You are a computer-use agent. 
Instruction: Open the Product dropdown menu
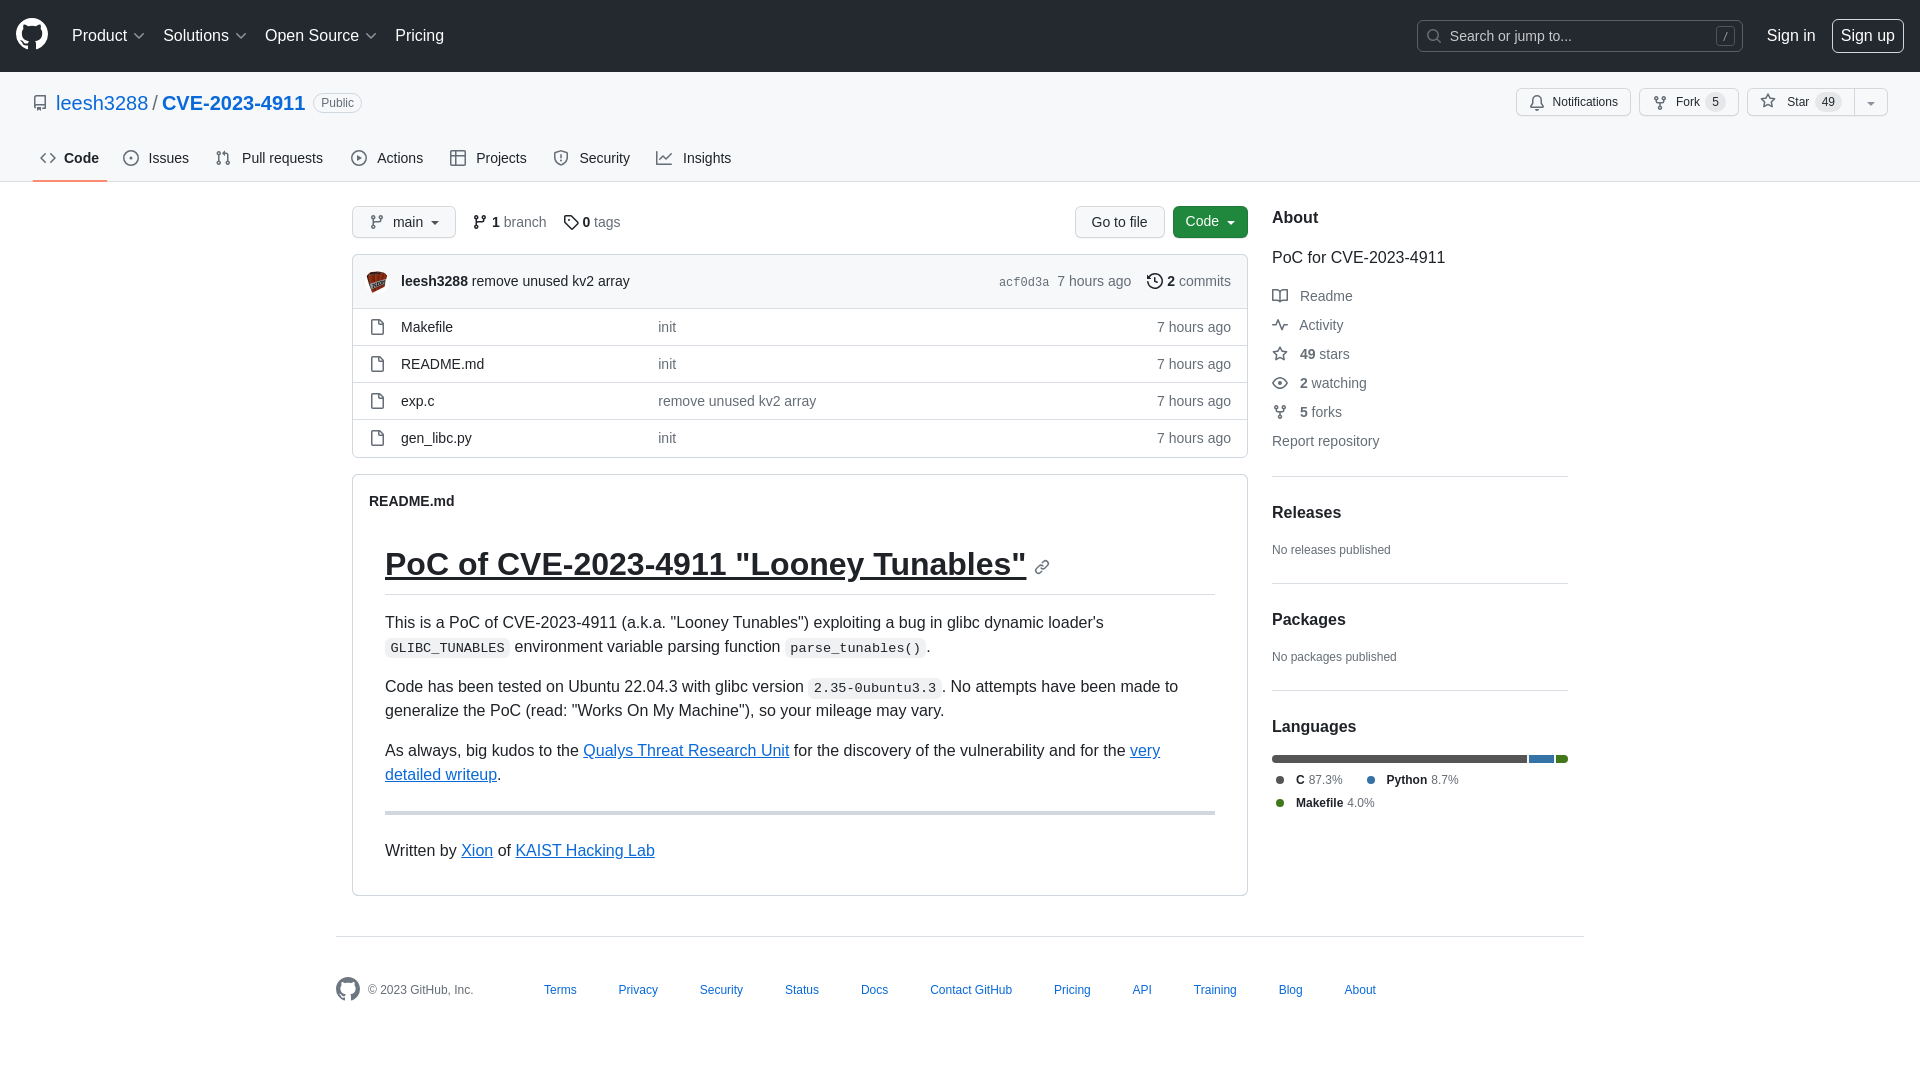[108, 36]
